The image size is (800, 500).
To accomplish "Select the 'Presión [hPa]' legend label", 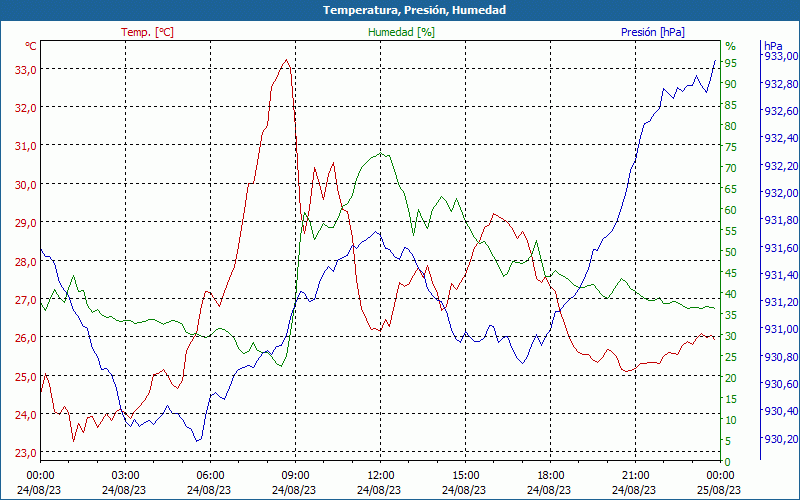I will [x=653, y=32].
